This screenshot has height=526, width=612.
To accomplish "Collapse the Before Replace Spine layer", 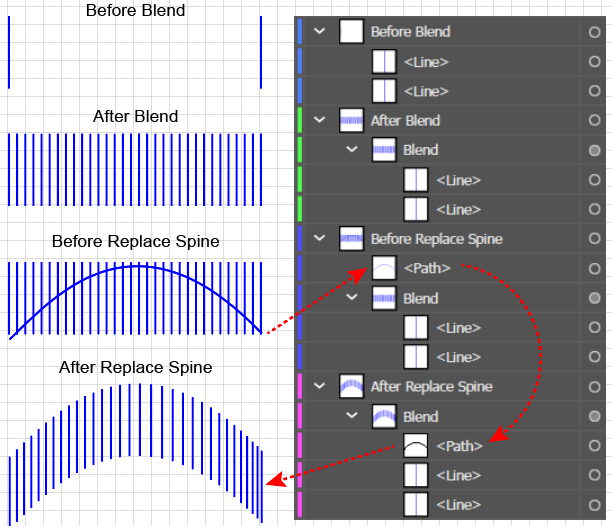I will (320, 239).
